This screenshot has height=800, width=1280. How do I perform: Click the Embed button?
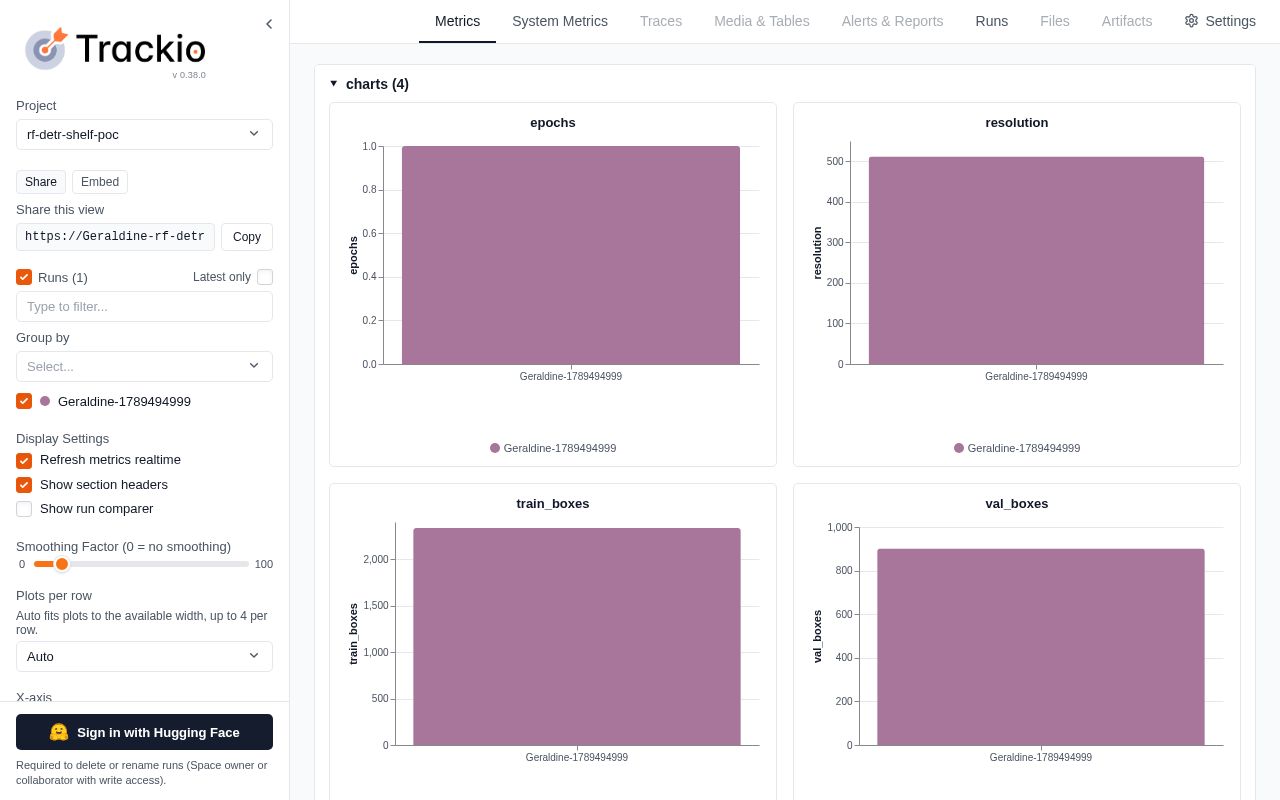pyautogui.click(x=100, y=182)
